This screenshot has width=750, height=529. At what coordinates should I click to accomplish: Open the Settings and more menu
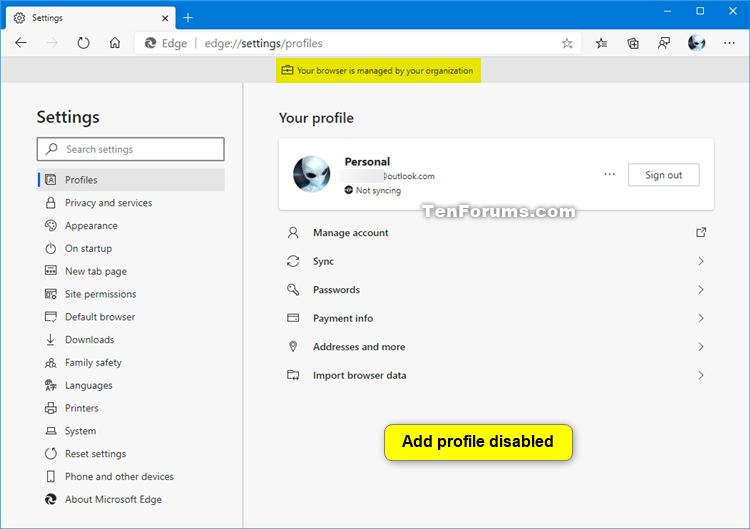click(729, 43)
